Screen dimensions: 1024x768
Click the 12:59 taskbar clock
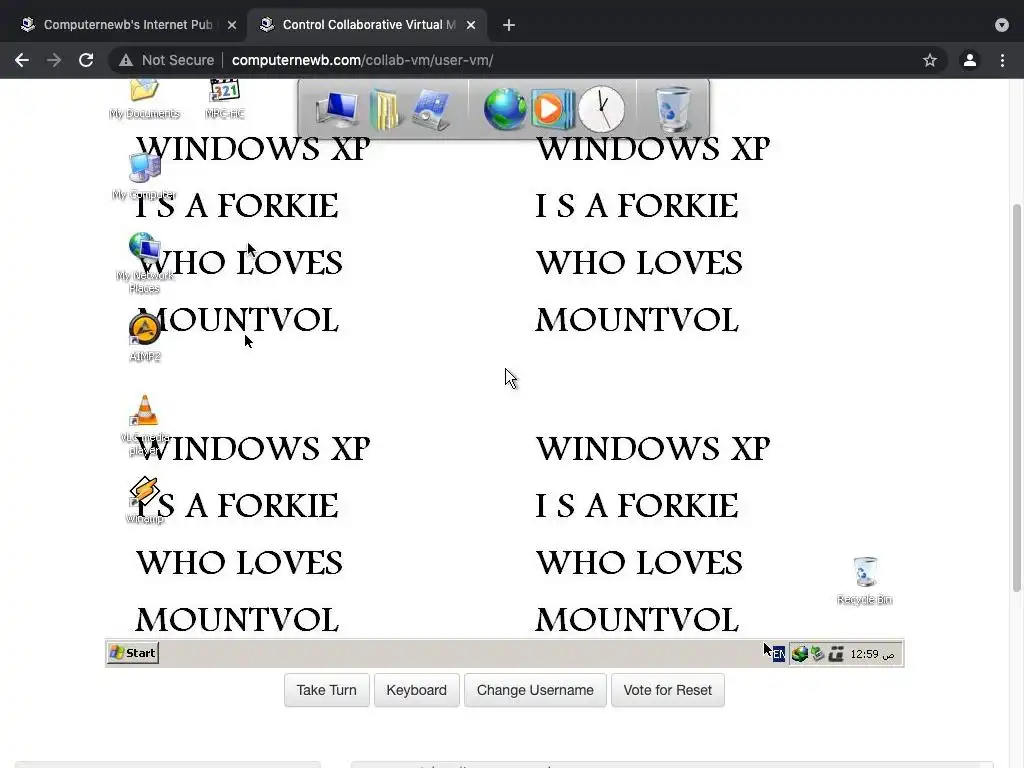coord(872,654)
